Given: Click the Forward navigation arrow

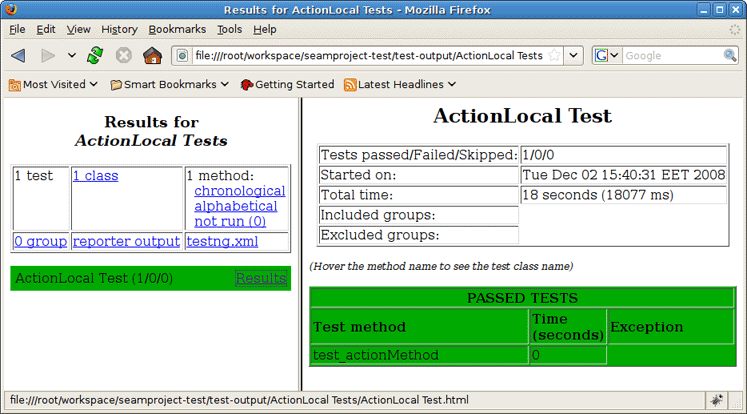Looking at the screenshot, I should coord(48,55).
